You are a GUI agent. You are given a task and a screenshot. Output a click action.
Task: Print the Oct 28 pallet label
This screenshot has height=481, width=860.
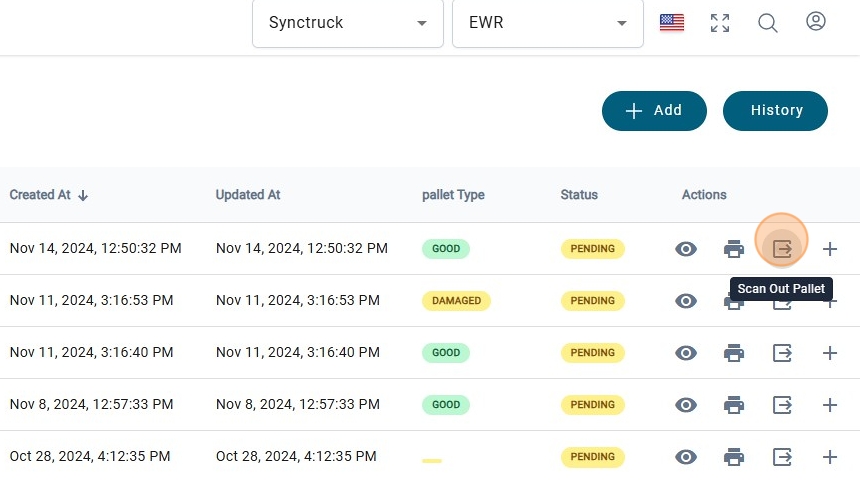[734, 457]
